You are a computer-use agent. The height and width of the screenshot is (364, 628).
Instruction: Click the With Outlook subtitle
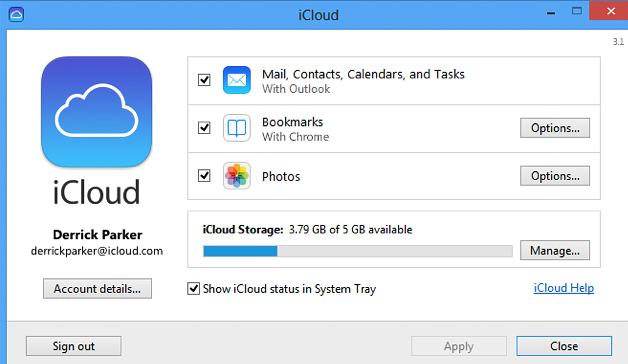coord(296,89)
